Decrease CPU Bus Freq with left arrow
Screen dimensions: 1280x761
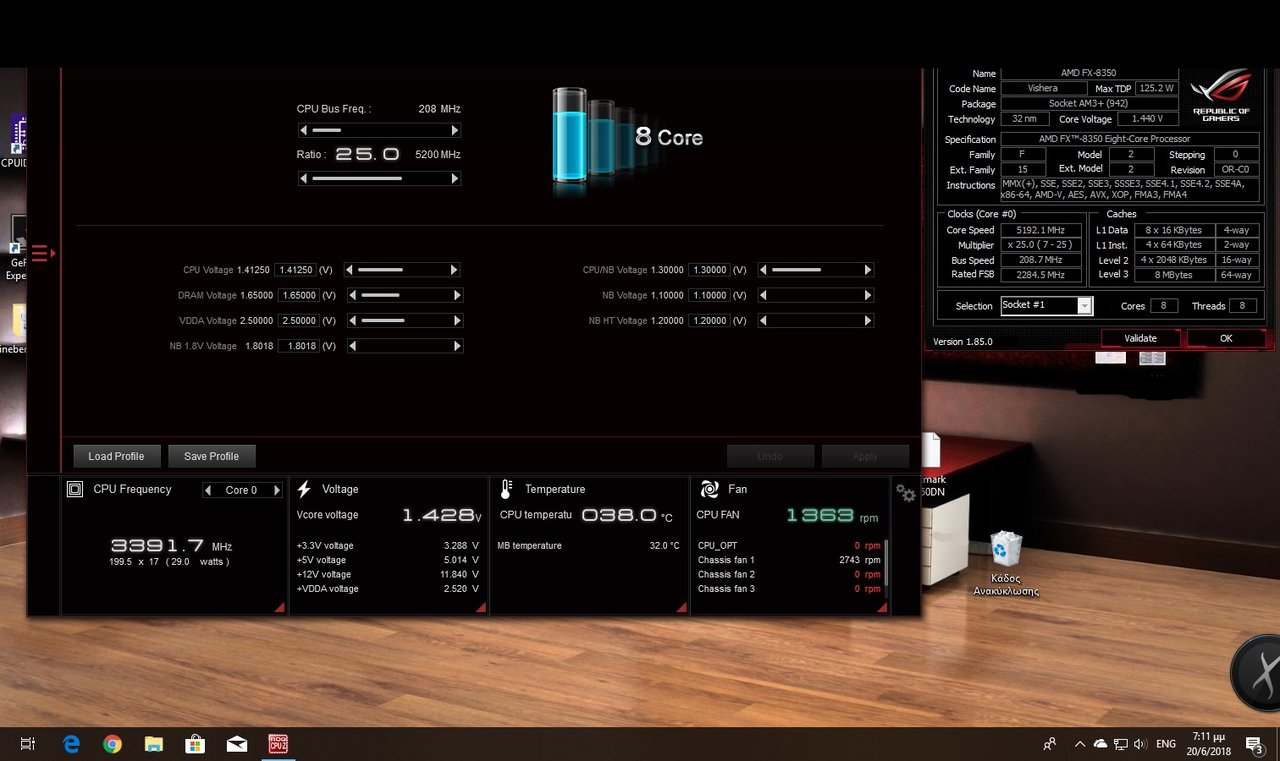(304, 130)
